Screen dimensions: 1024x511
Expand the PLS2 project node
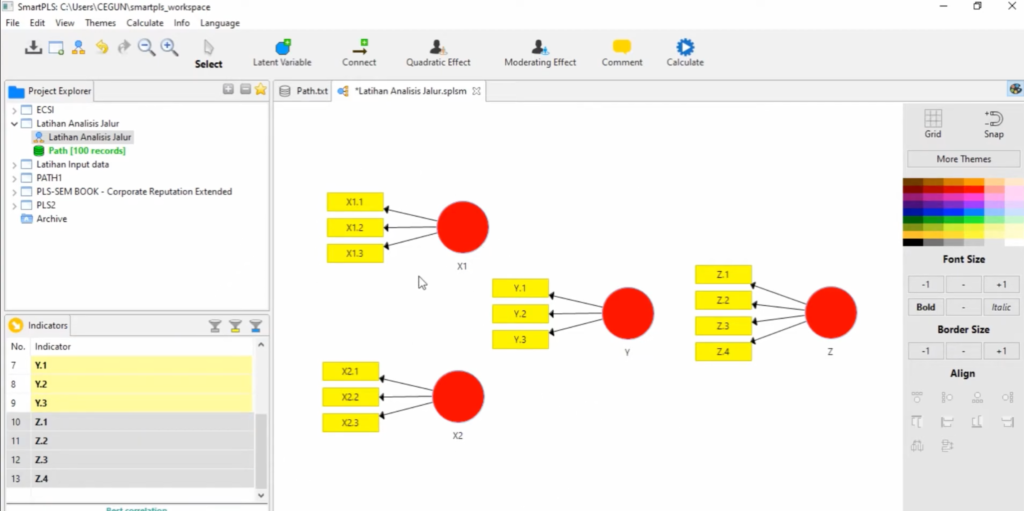(x=14, y=205)
